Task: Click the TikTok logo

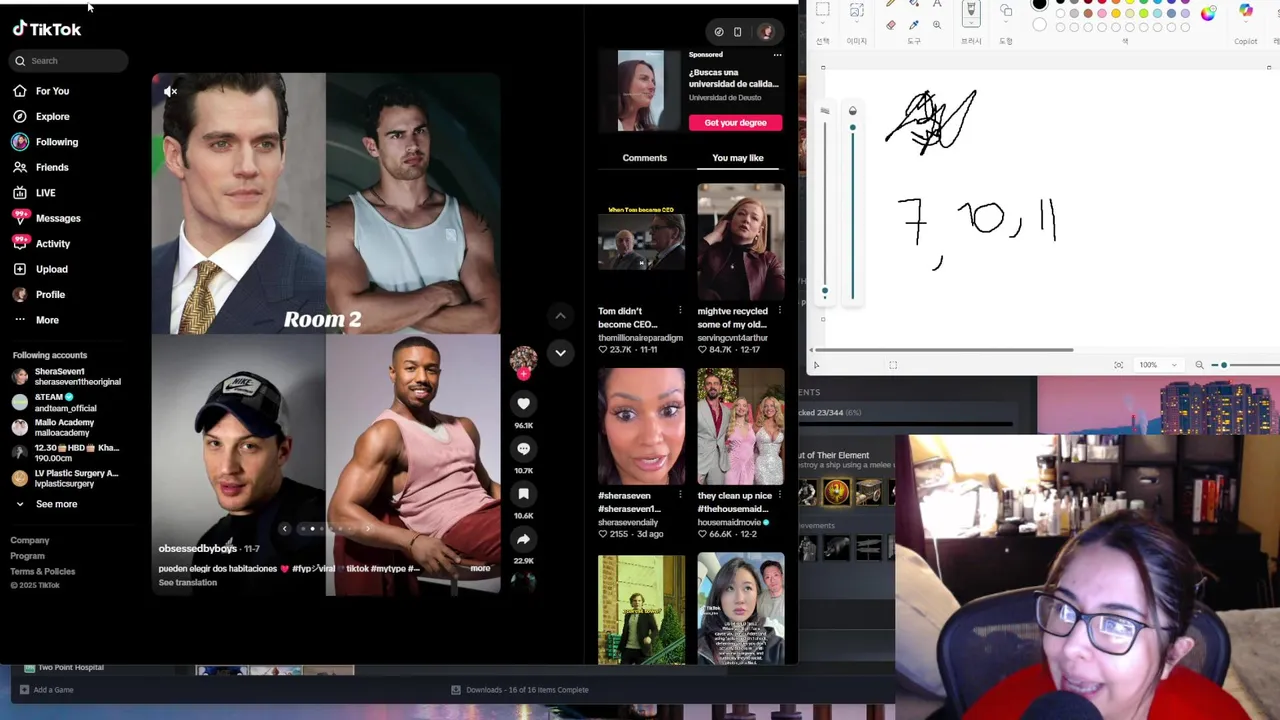Action: tap(47, 29)
